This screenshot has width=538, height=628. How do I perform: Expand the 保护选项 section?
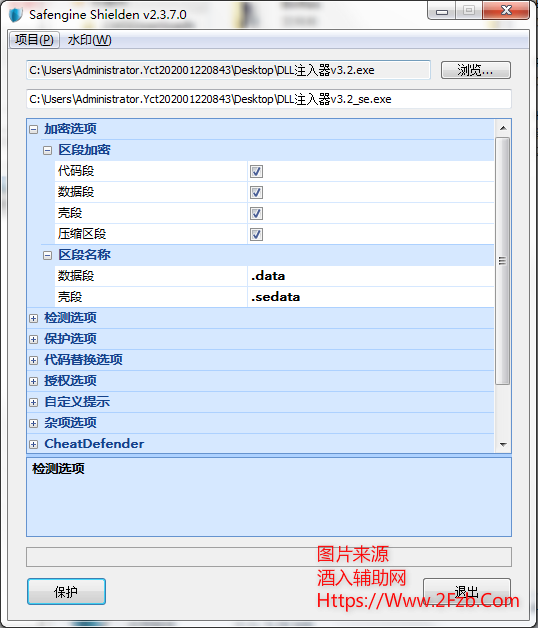point(34,339)
